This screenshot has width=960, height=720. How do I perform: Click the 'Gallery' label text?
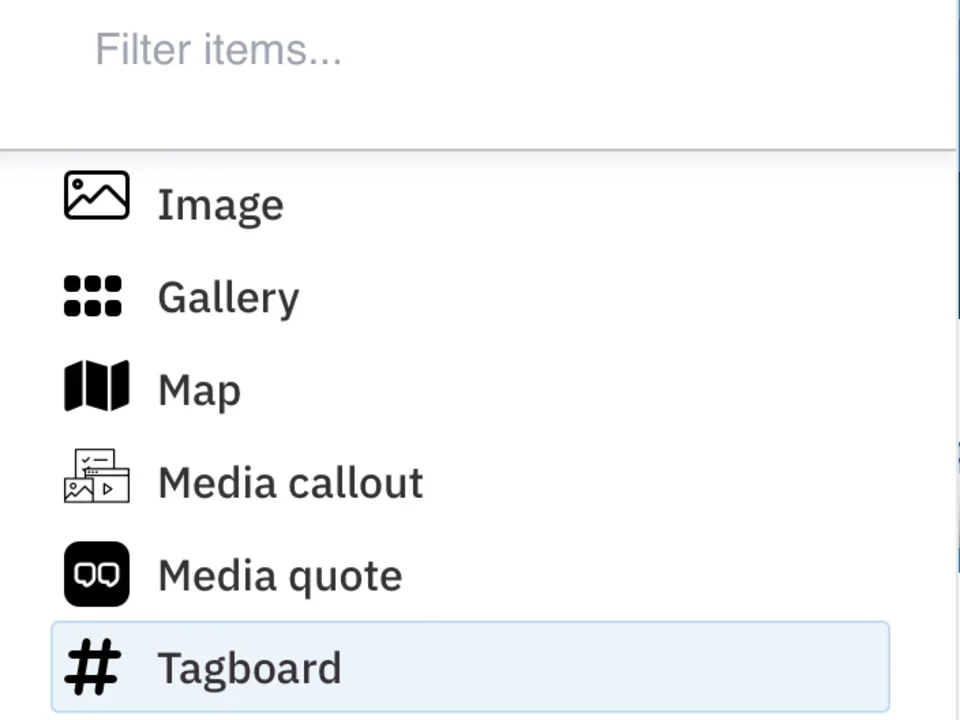(228, 297)
